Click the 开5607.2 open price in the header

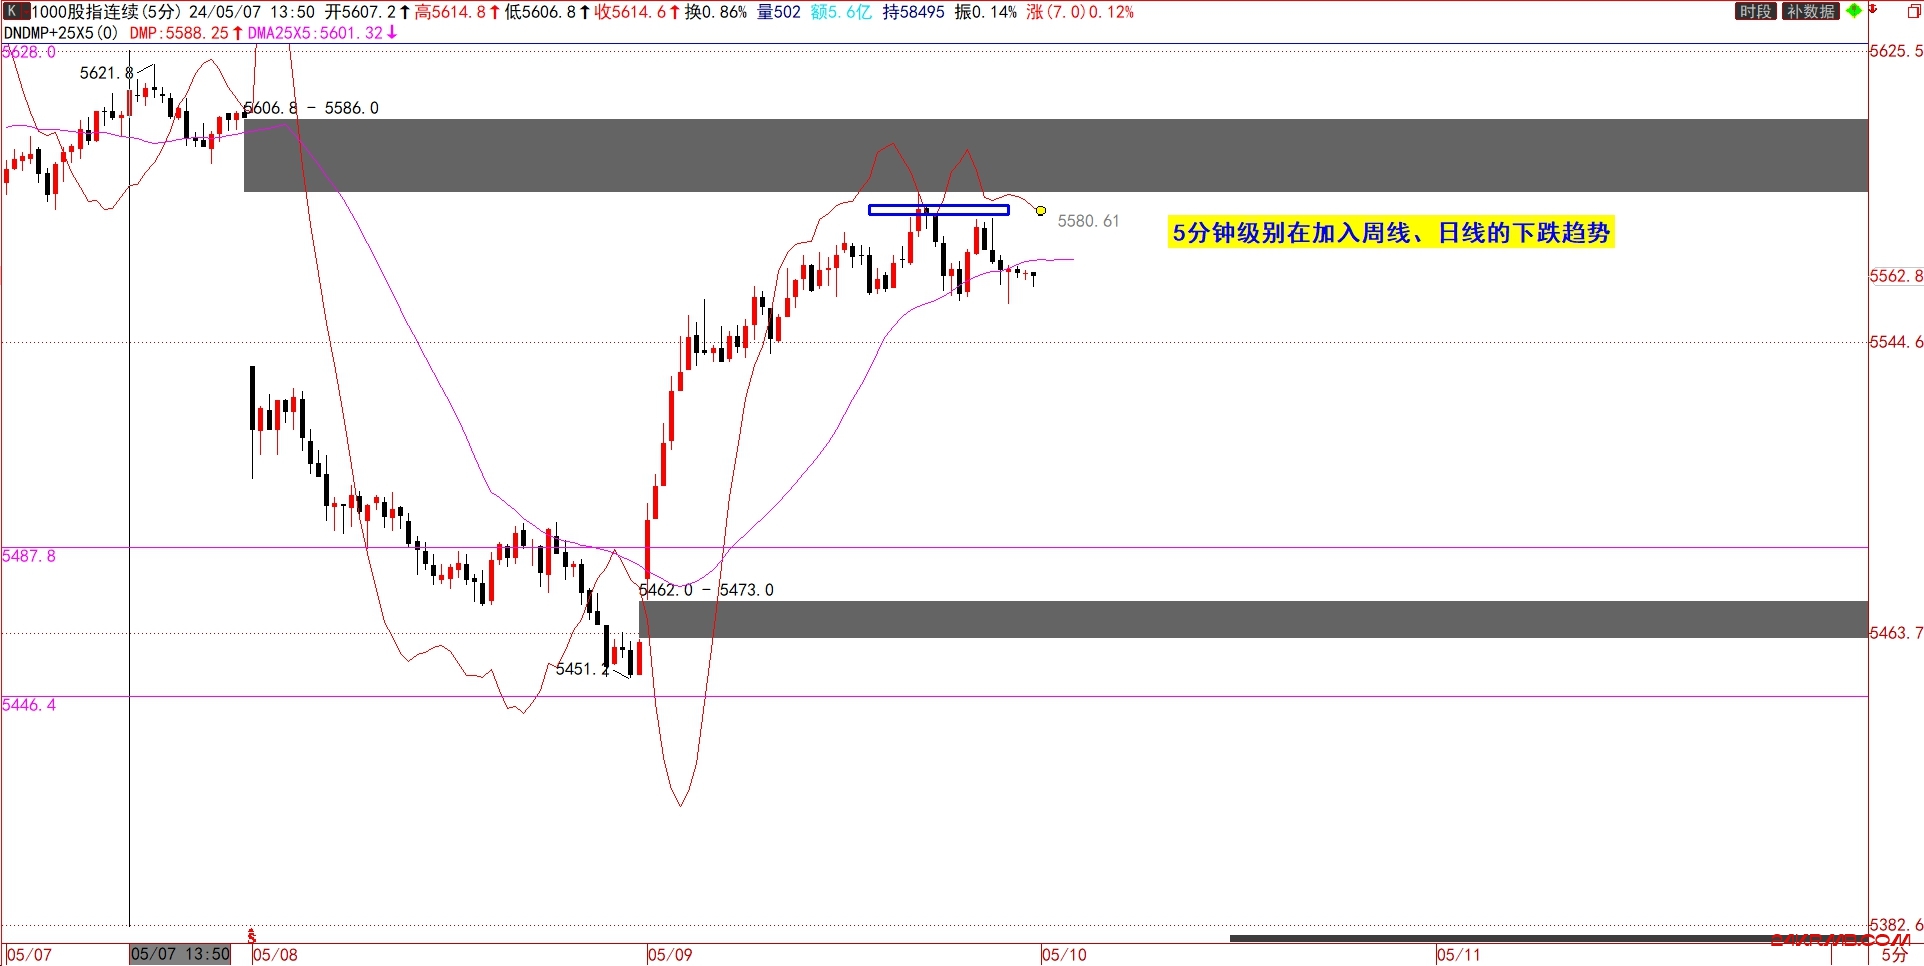(360, 12)
